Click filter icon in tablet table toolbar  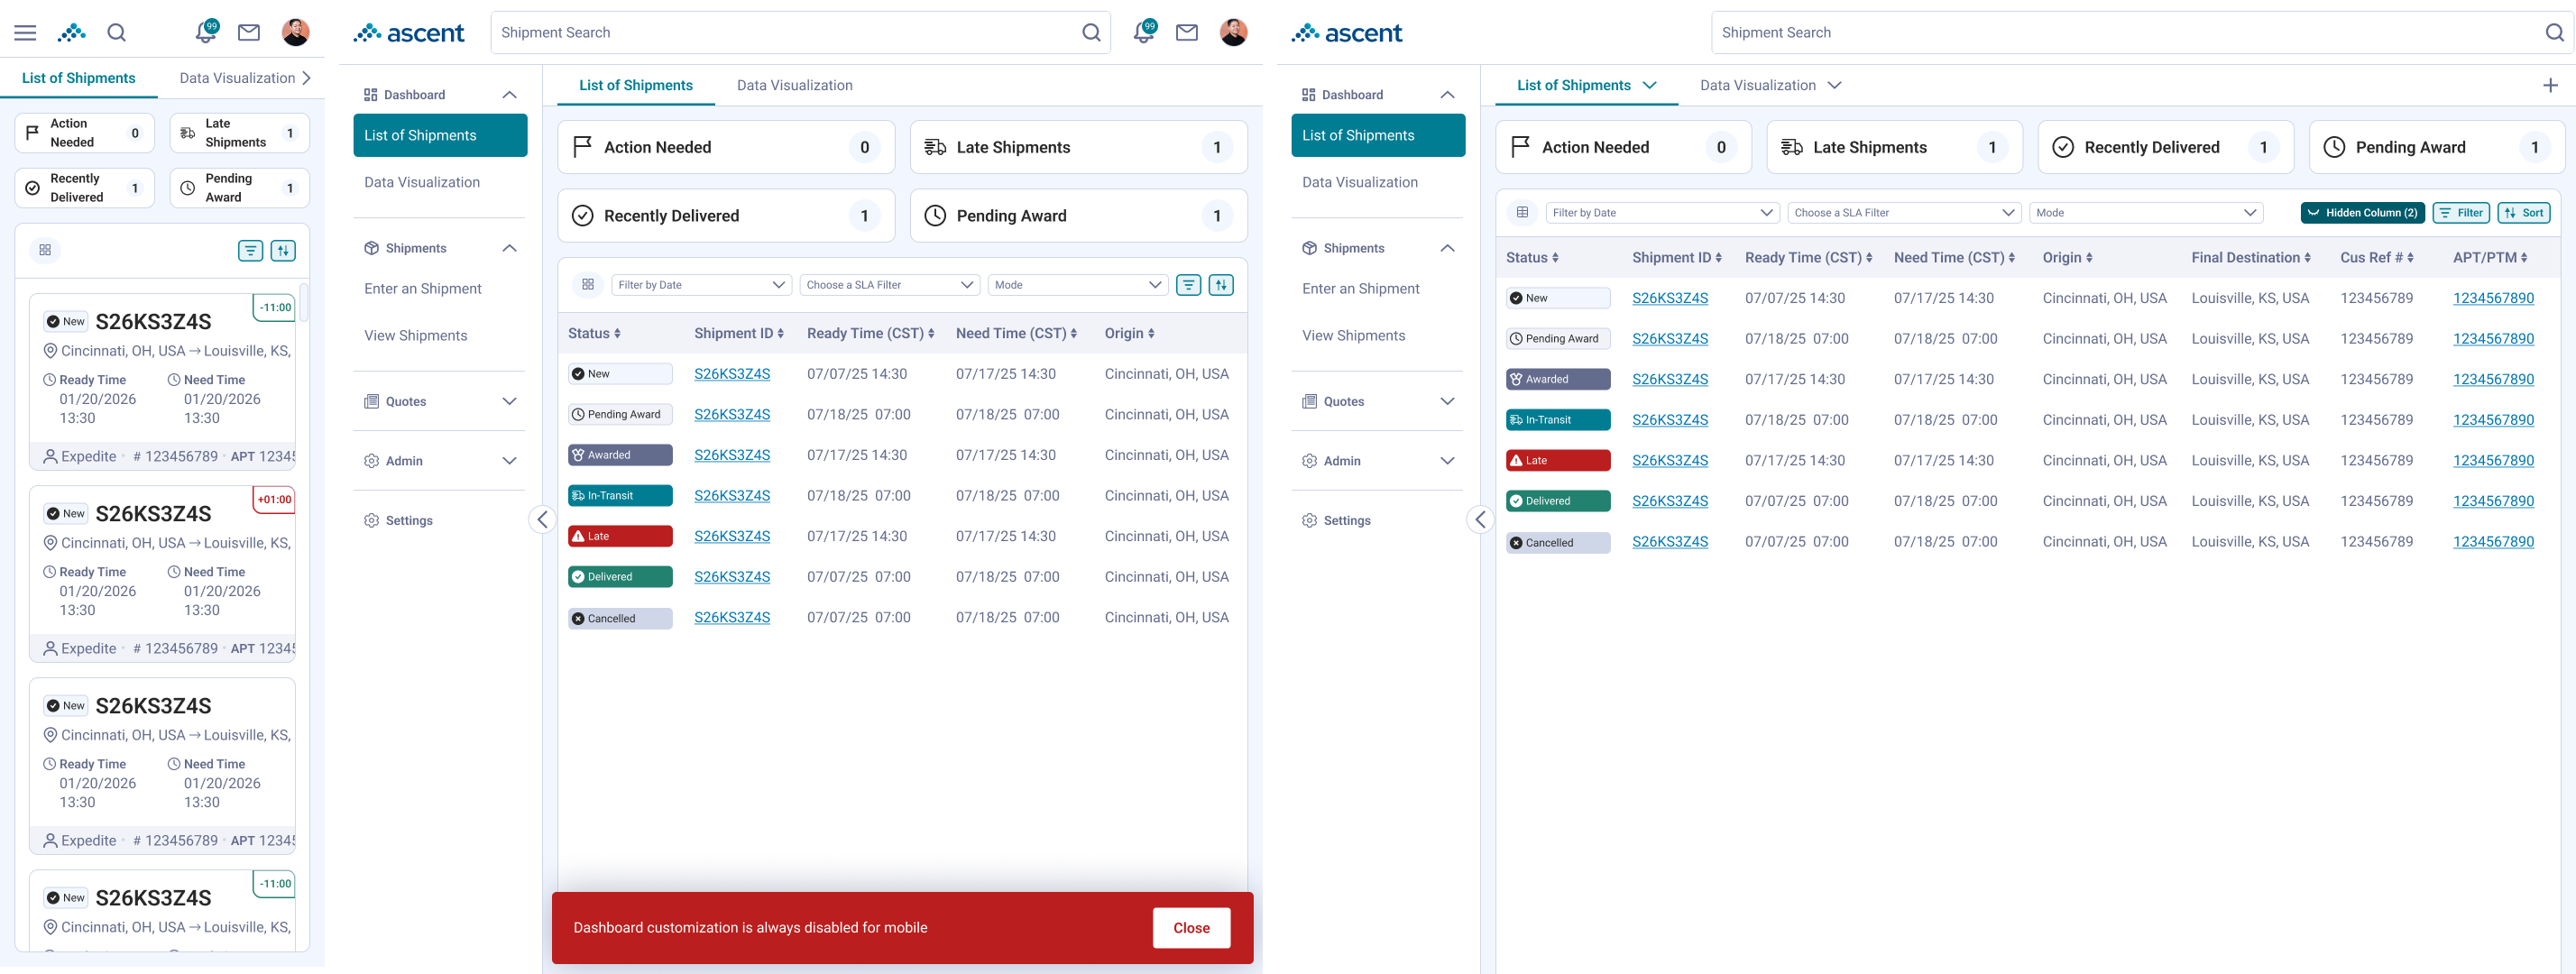(1188, 285)
